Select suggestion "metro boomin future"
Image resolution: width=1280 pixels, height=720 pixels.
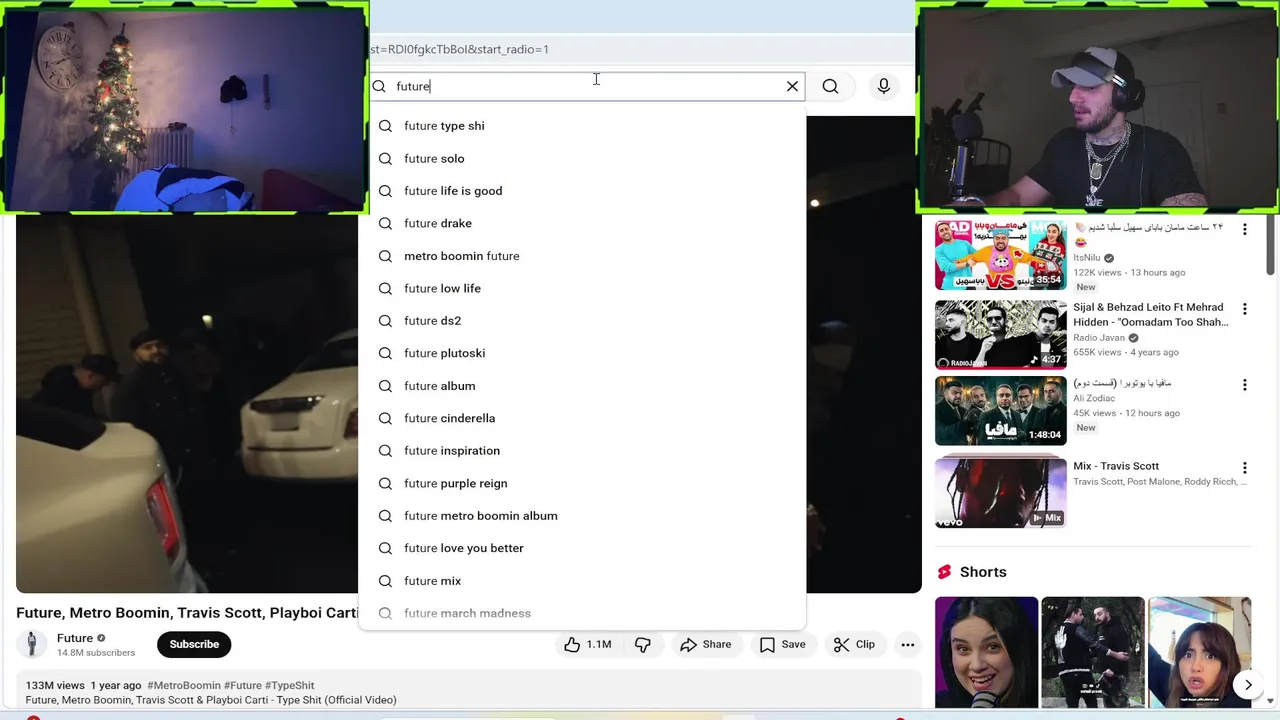[582, 256]
